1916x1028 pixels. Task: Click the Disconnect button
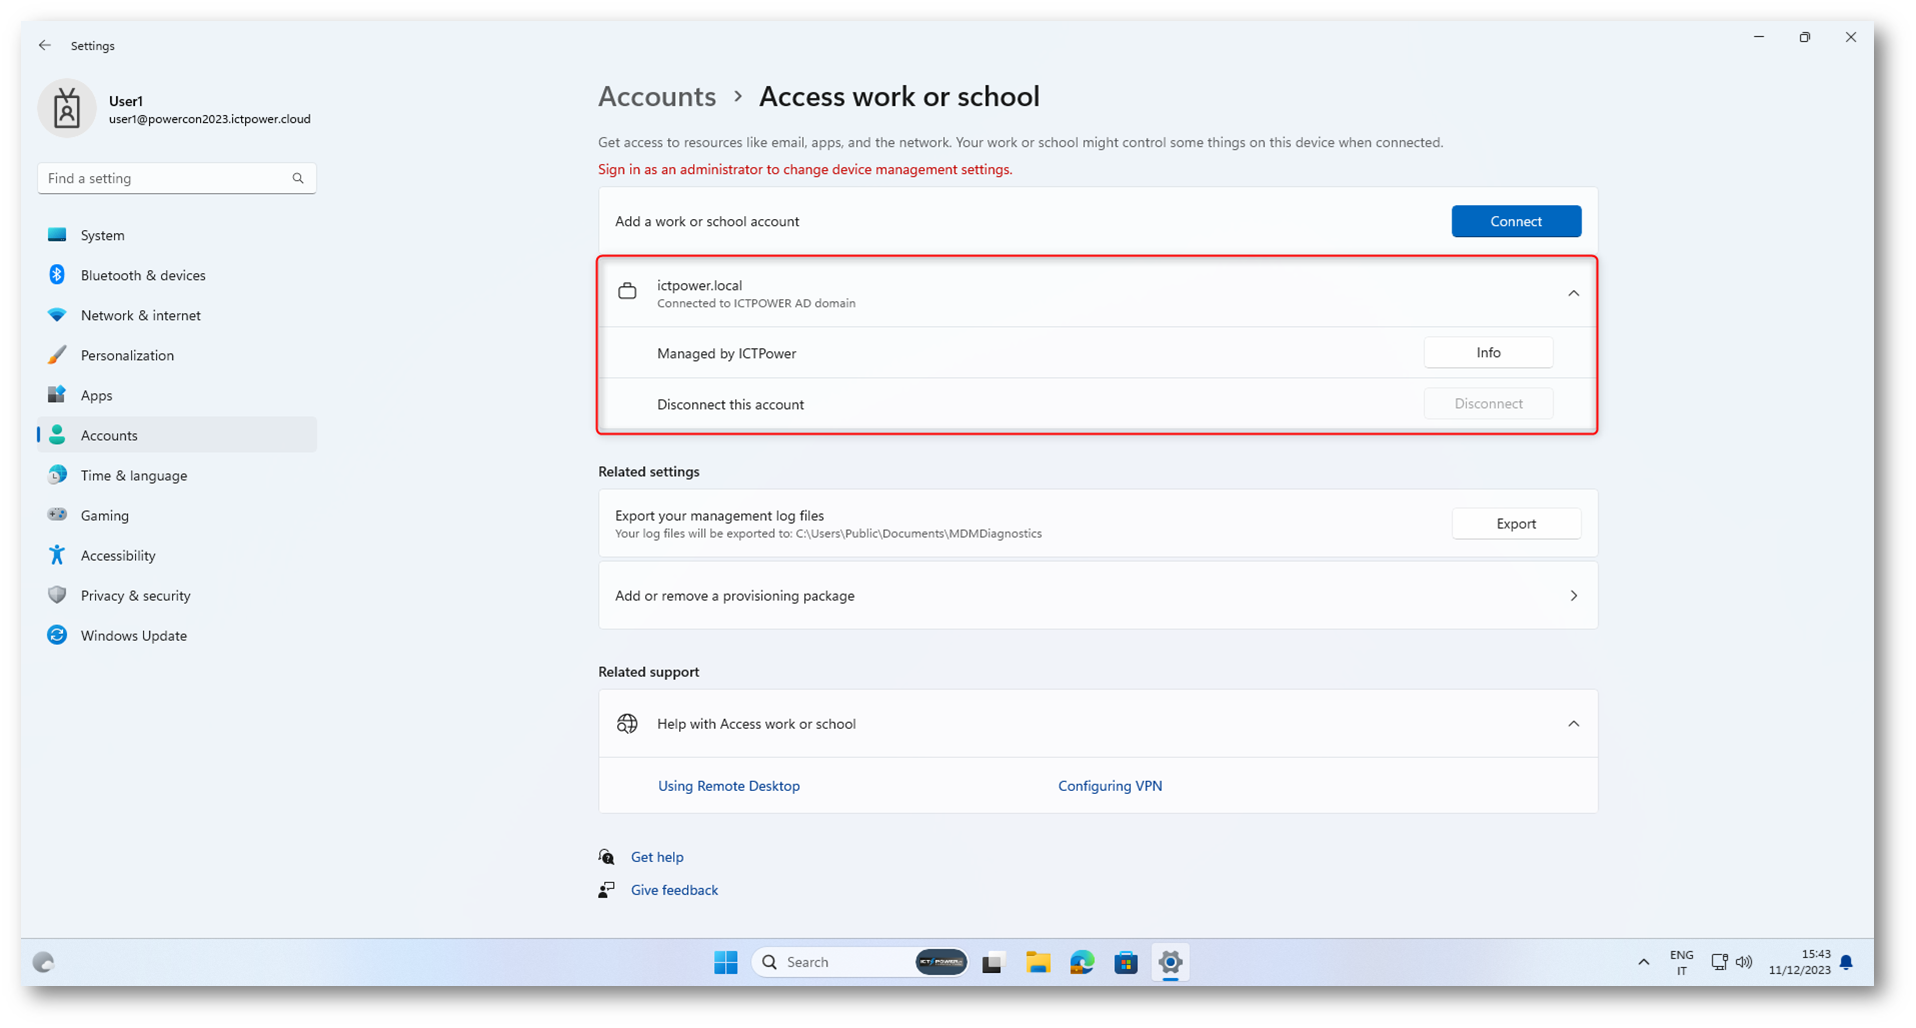coord(1488,404)
